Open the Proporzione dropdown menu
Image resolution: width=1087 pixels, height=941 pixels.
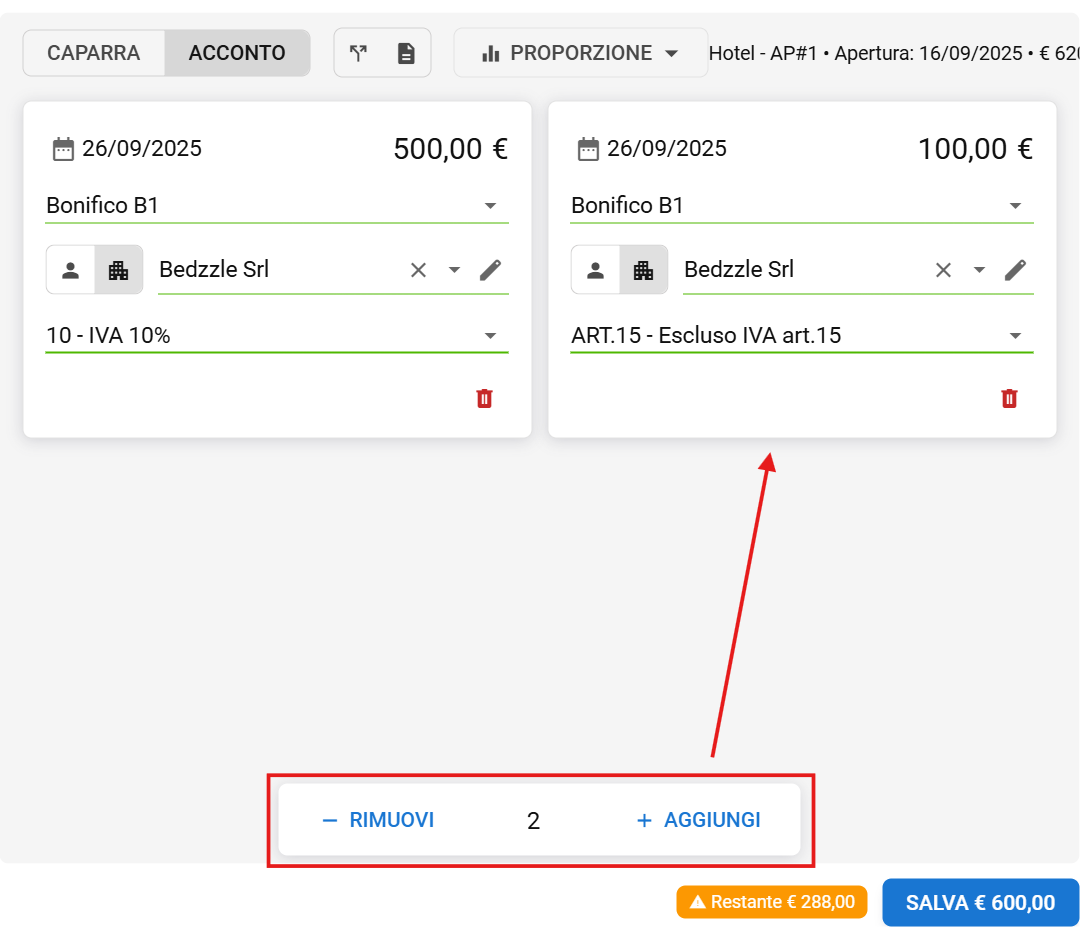coord(581,53)
